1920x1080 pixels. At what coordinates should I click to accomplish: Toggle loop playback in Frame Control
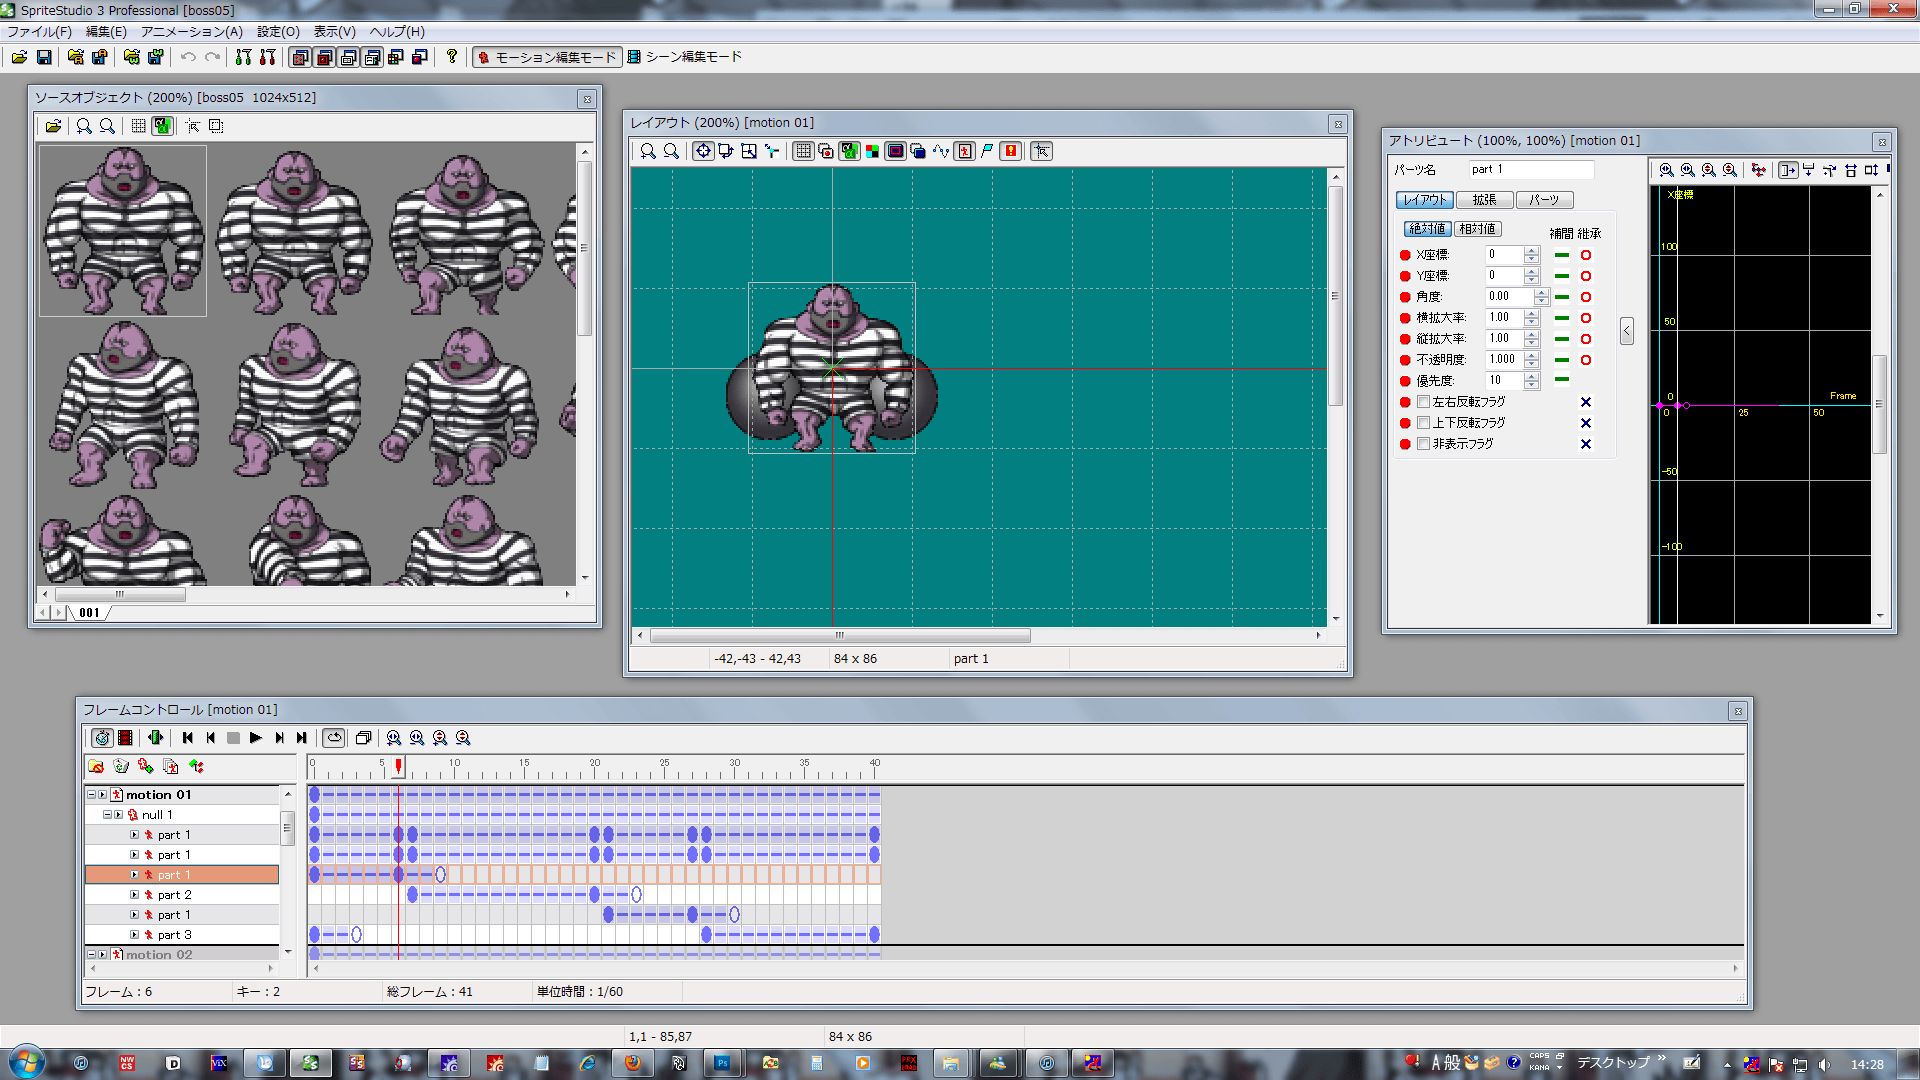[x=334, y=738]
